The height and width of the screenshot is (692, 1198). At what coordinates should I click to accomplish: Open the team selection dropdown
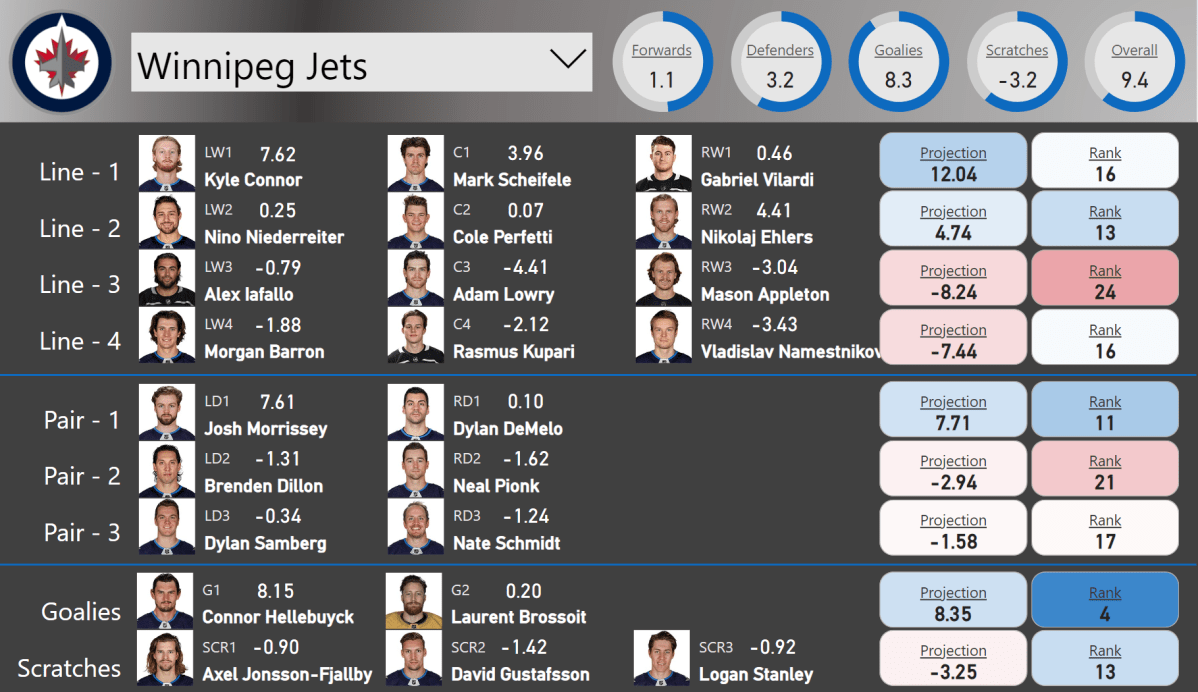click(x=567, y=61)
